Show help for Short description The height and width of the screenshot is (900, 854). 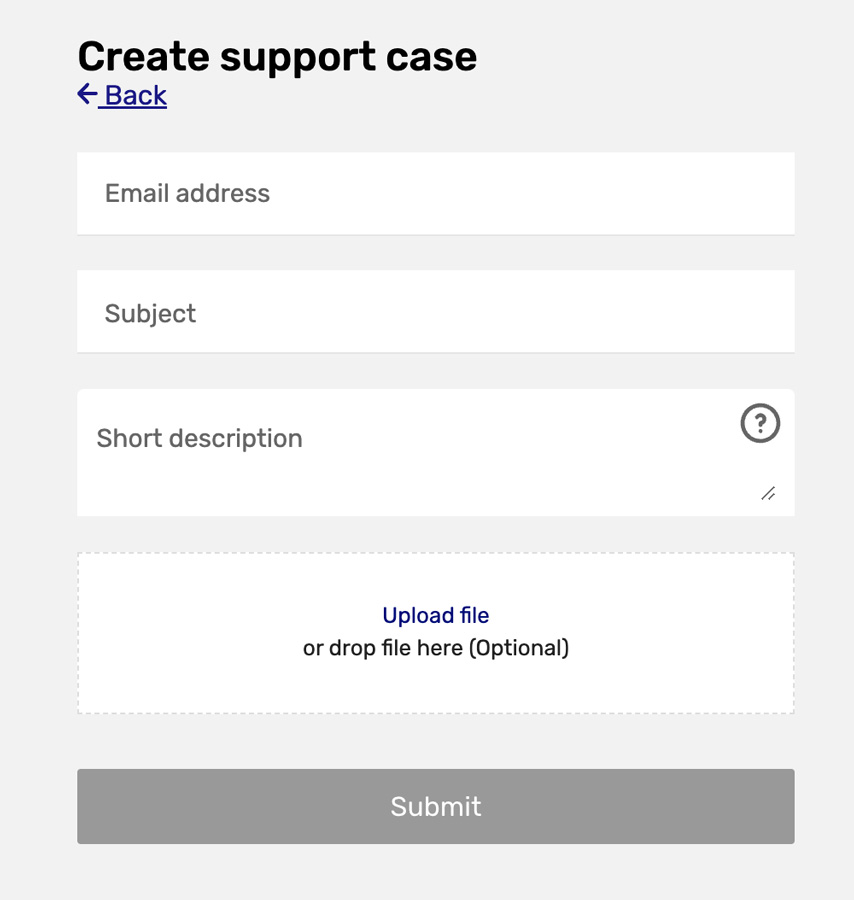(x=760, y=423)
